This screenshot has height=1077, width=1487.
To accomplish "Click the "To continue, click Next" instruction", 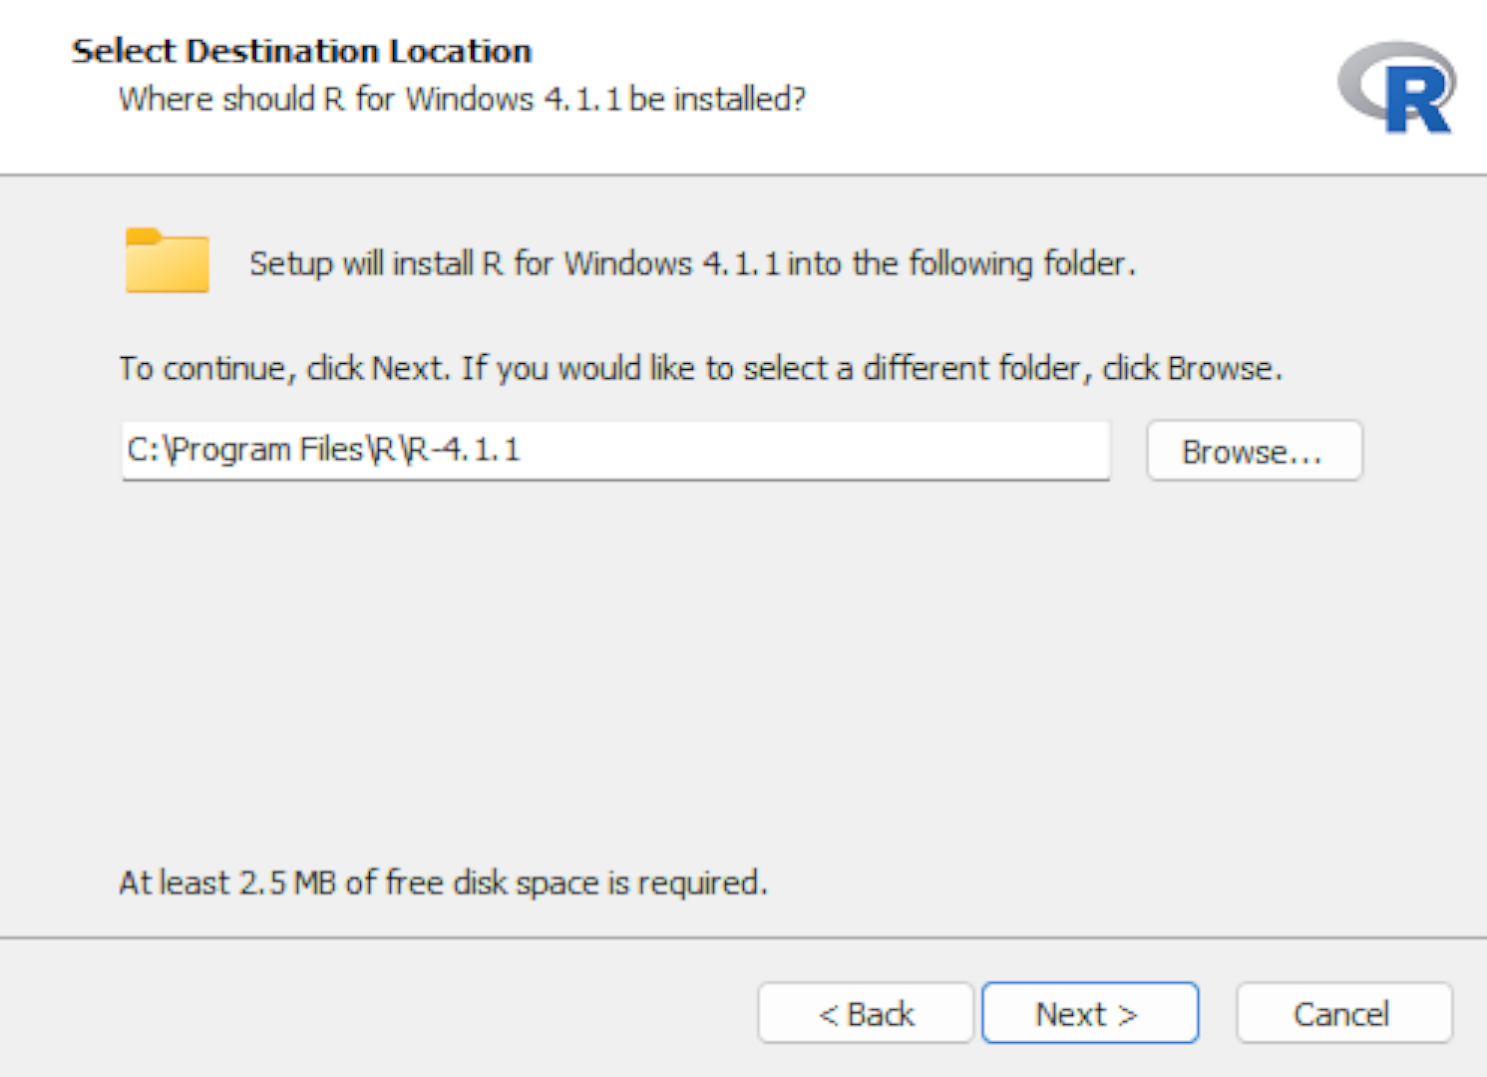I will [x=700, y=369].
